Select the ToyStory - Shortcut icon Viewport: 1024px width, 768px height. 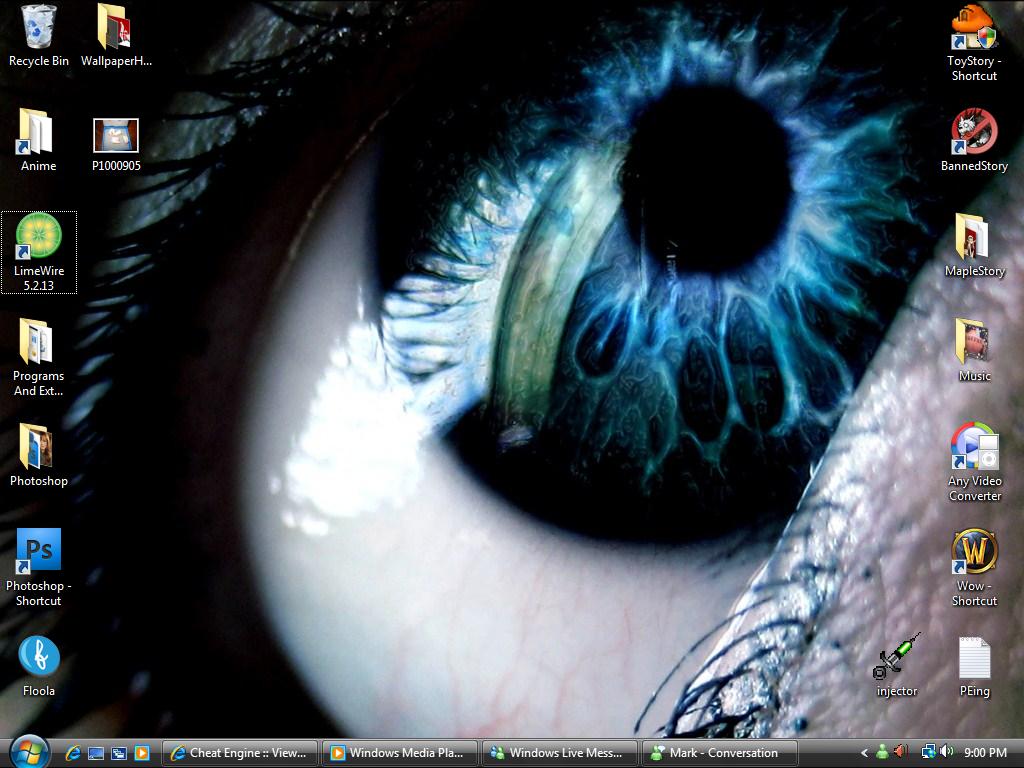(x=974, y=27)
